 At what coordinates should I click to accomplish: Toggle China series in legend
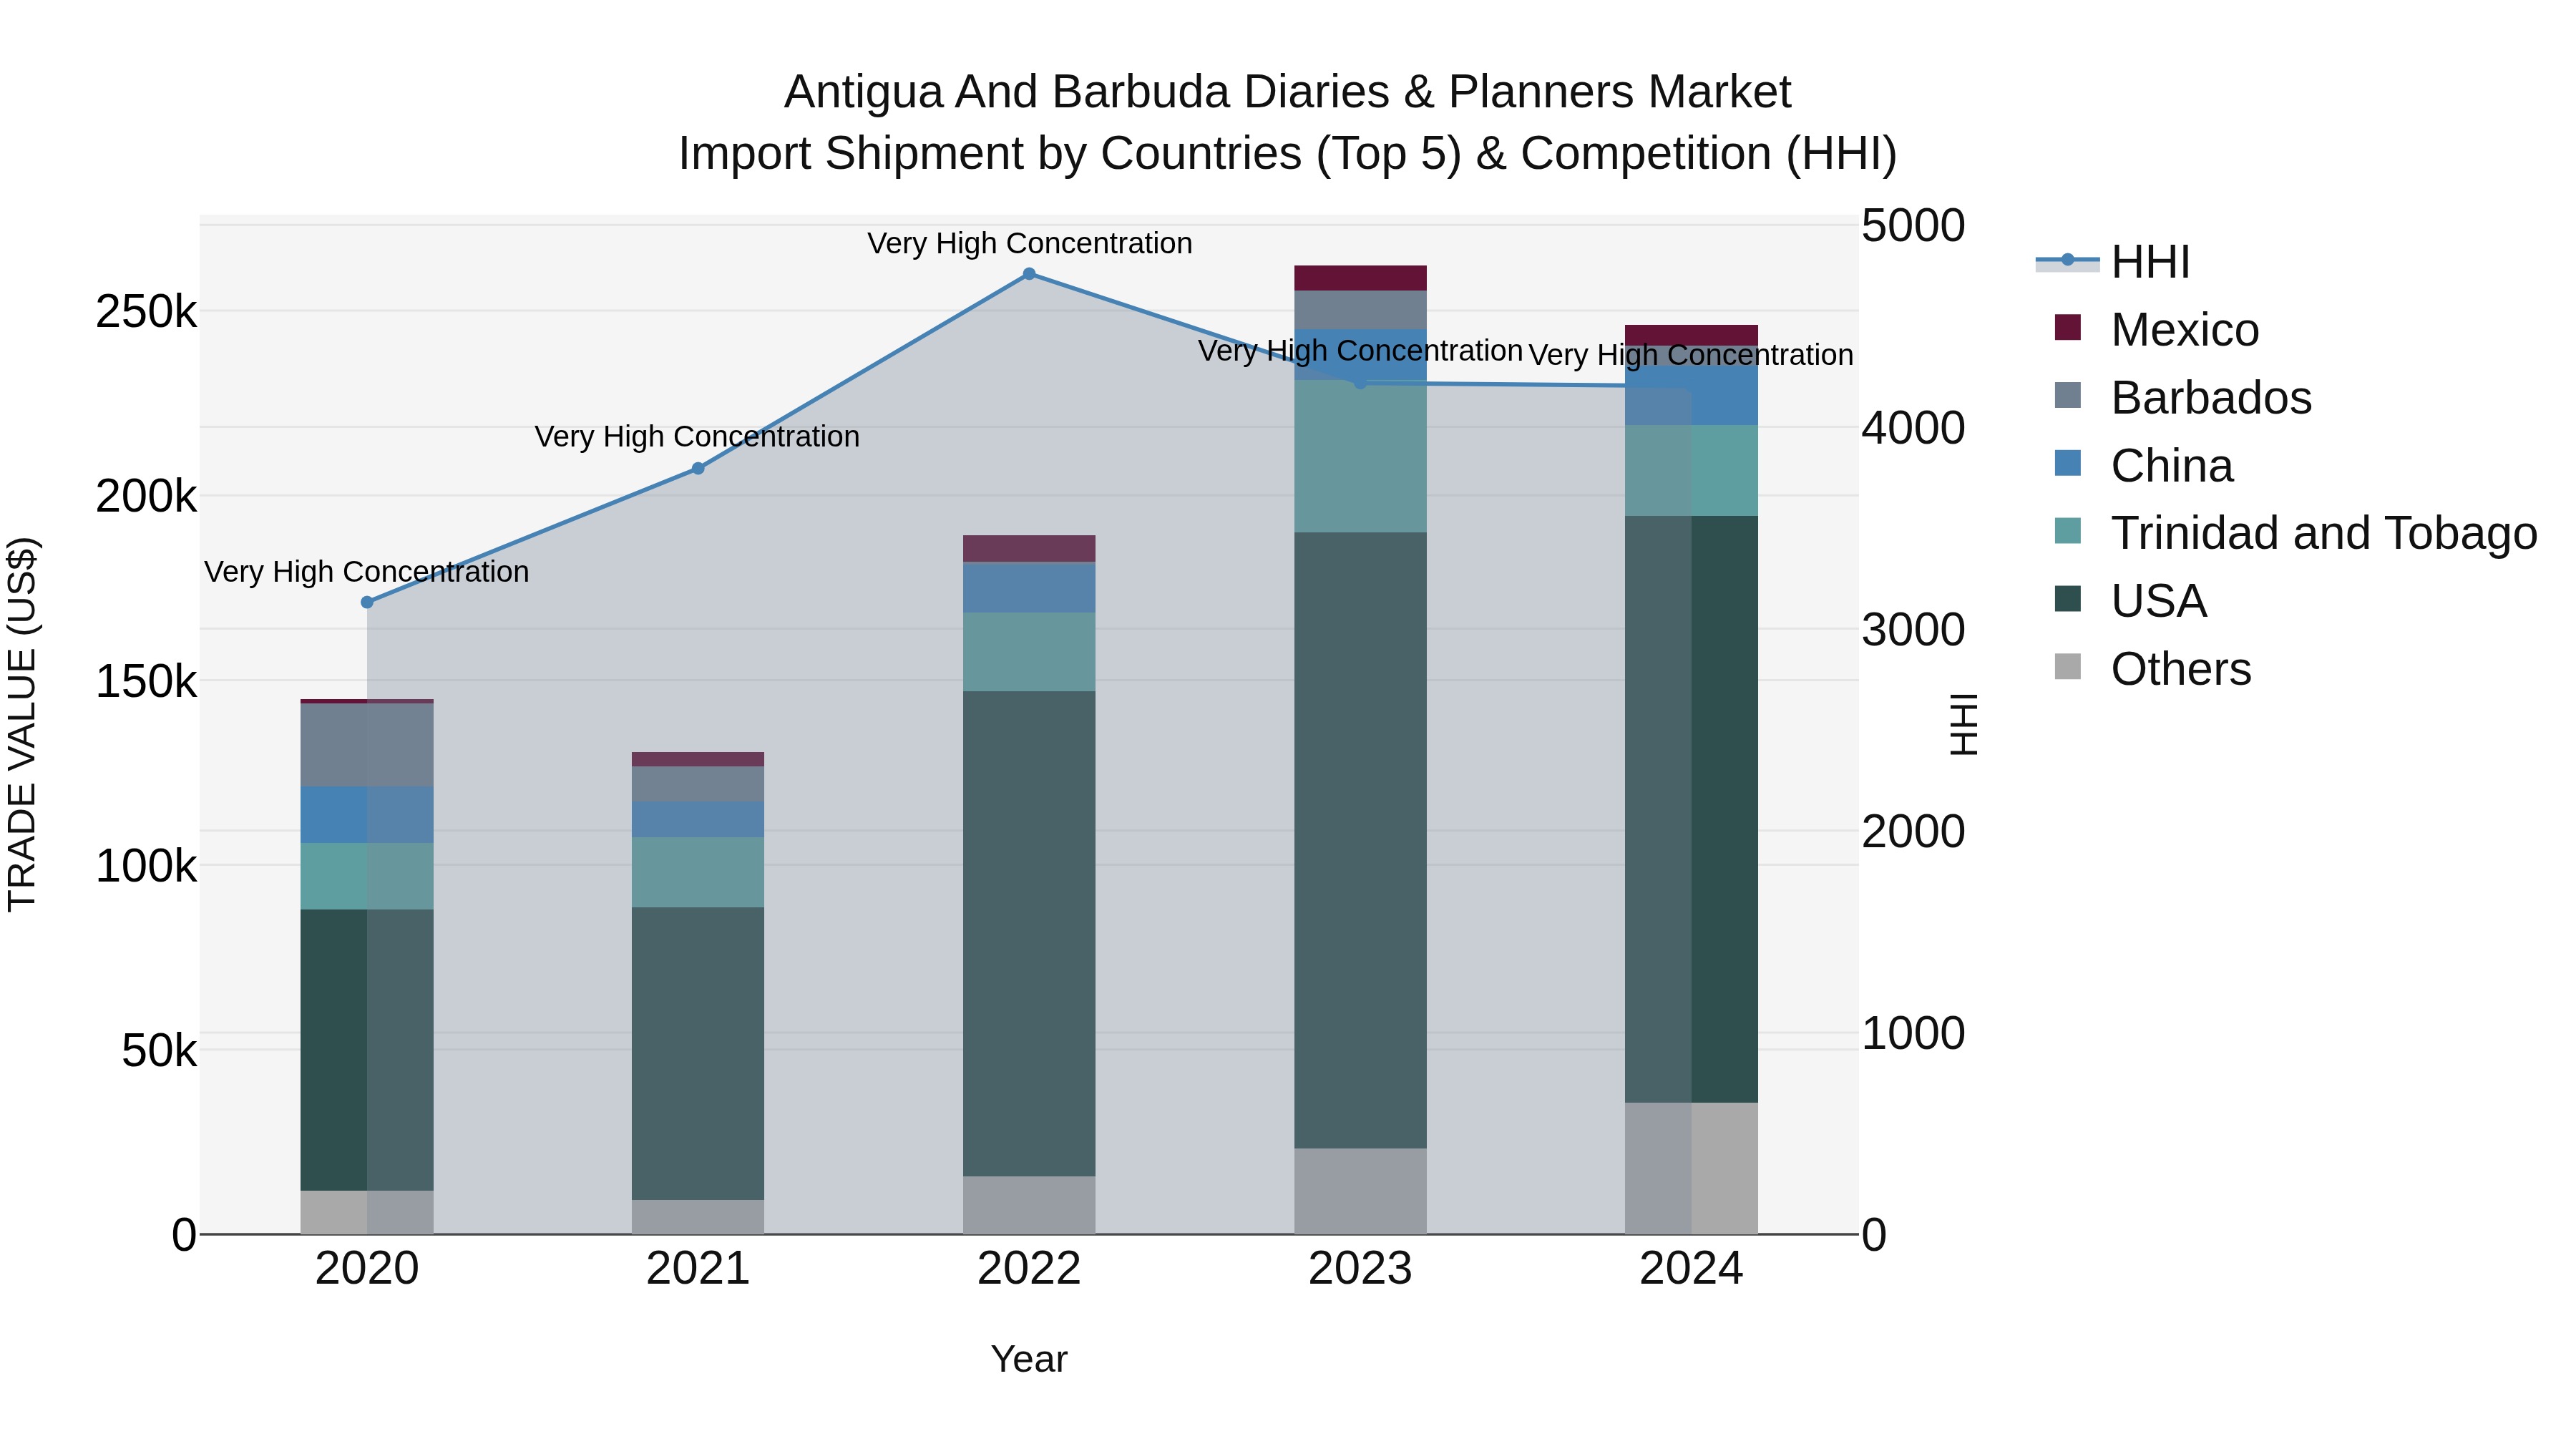[x=2143, y=466]
